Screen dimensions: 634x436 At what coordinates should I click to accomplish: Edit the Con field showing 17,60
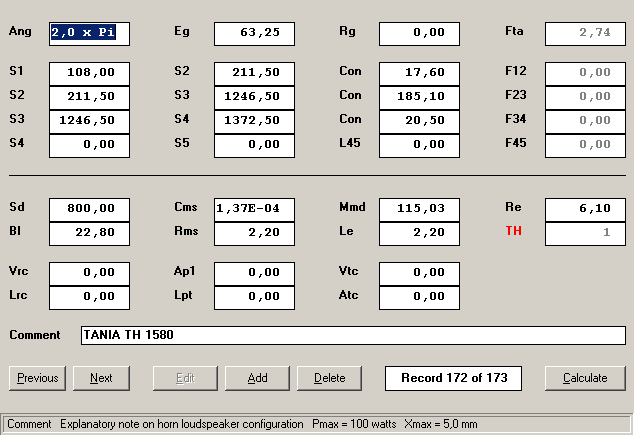(x=419, y=74)
